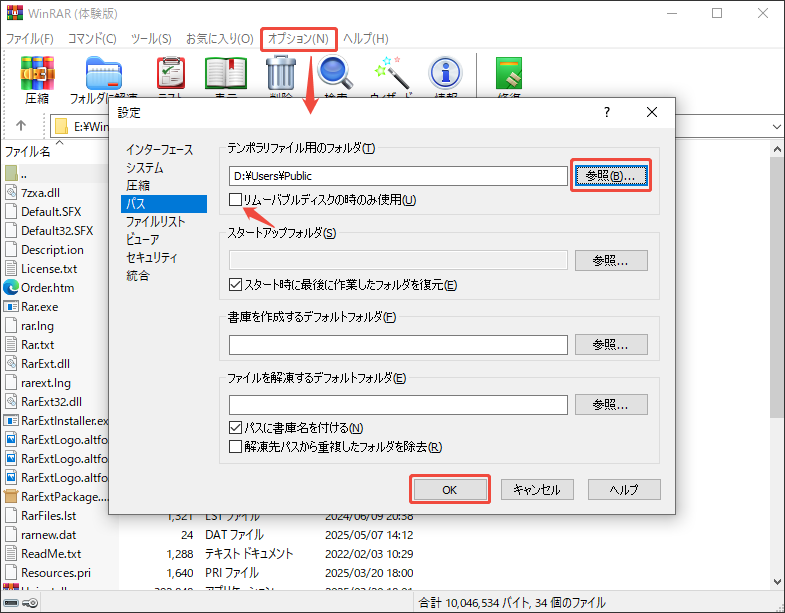Close the 設定 dialog with X

pyautogui.click(x=652, y=112)
